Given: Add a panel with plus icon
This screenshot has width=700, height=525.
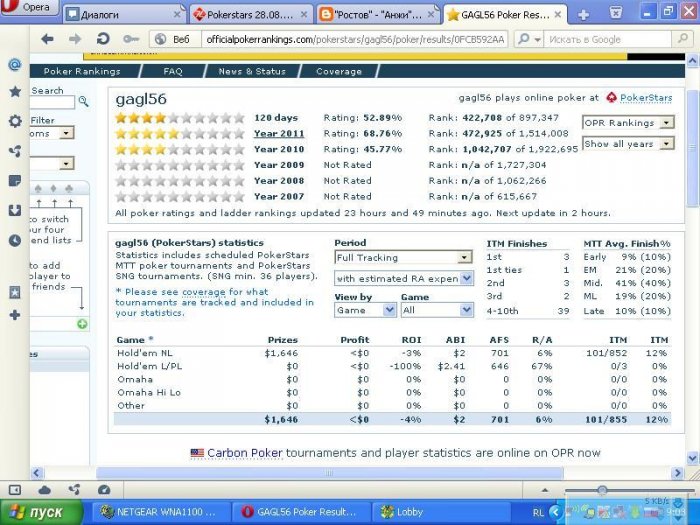Looking at the screenshot, I should click(x=15, y=315).
